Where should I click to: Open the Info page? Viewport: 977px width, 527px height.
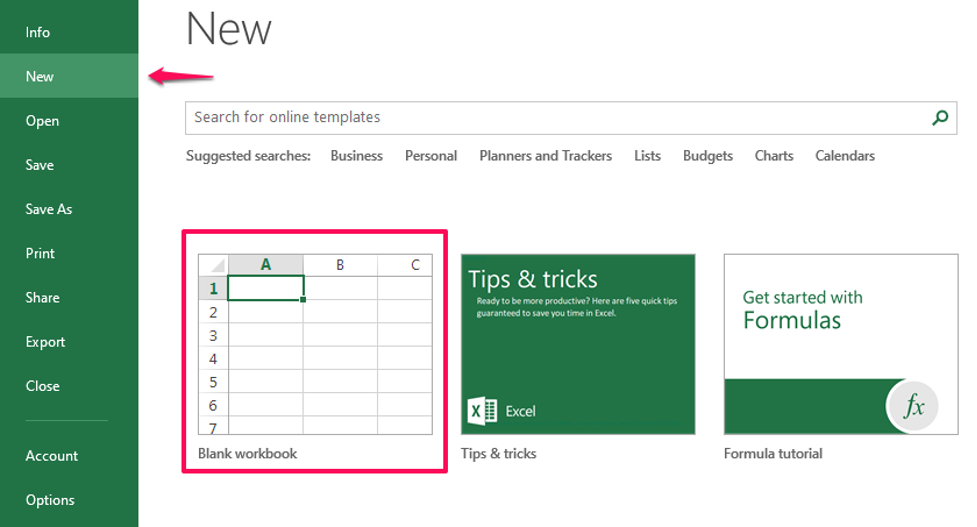(x=37, y=32)
